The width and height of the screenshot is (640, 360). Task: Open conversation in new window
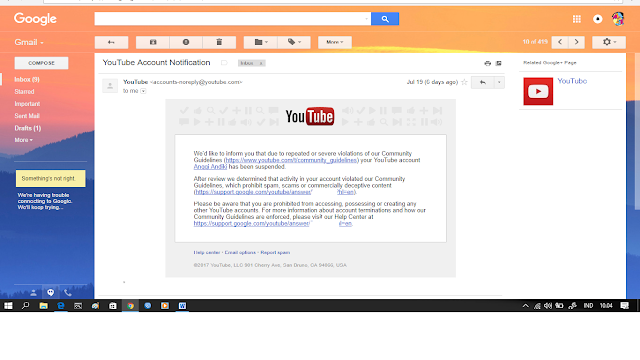[x=498, y=63]
